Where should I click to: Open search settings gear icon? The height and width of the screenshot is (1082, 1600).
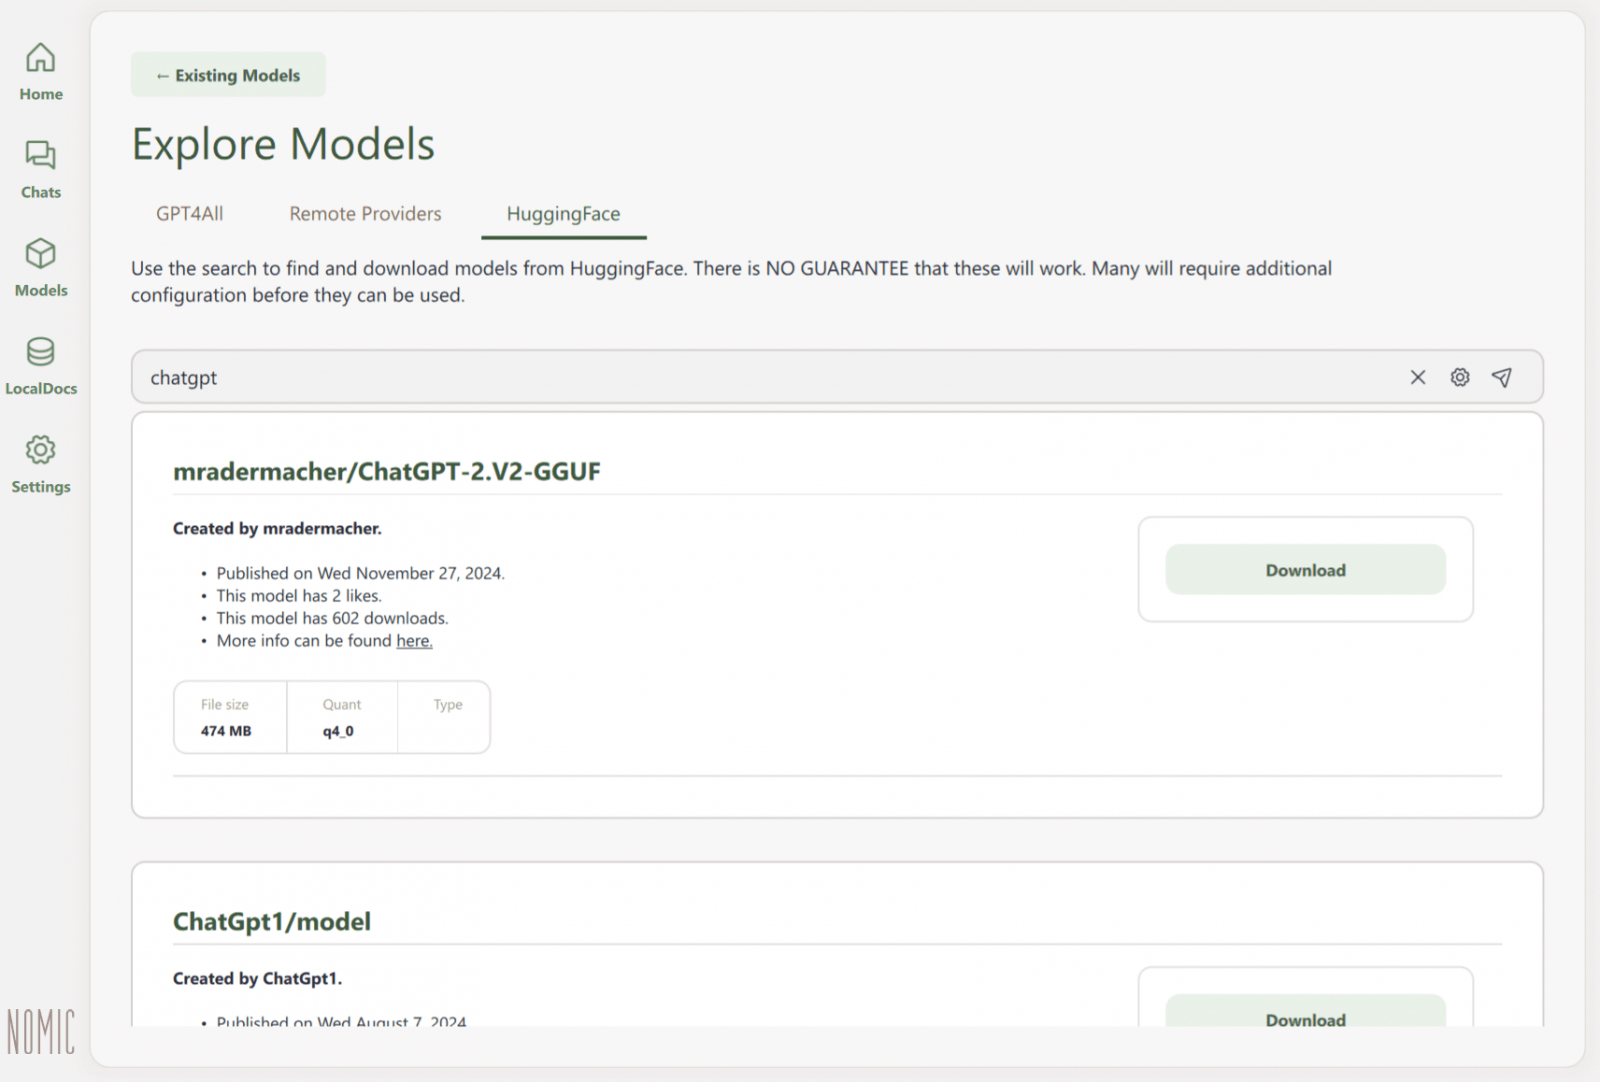click(1460, 377)
